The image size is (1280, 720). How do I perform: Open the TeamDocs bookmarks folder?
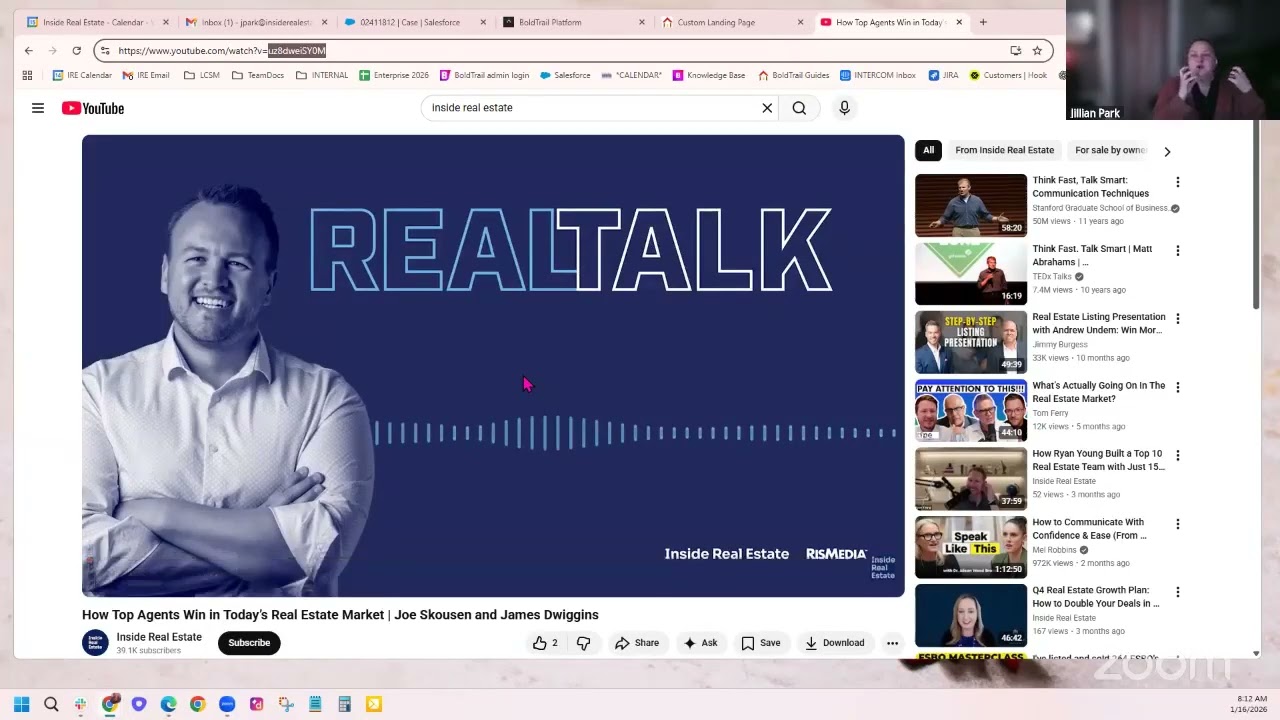tap(258, 75)
